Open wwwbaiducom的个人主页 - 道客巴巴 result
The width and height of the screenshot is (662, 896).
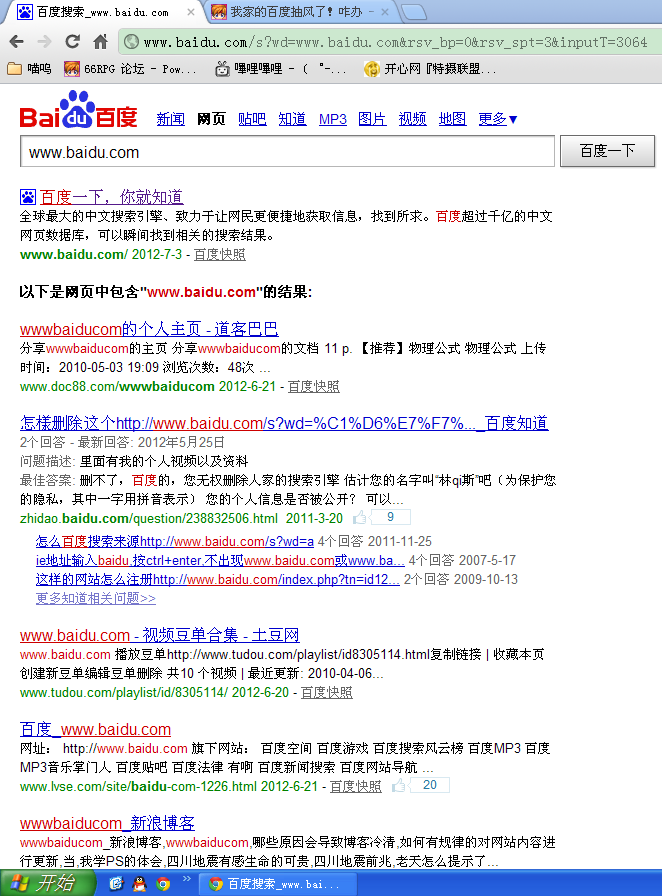click(x=149, y=329)
